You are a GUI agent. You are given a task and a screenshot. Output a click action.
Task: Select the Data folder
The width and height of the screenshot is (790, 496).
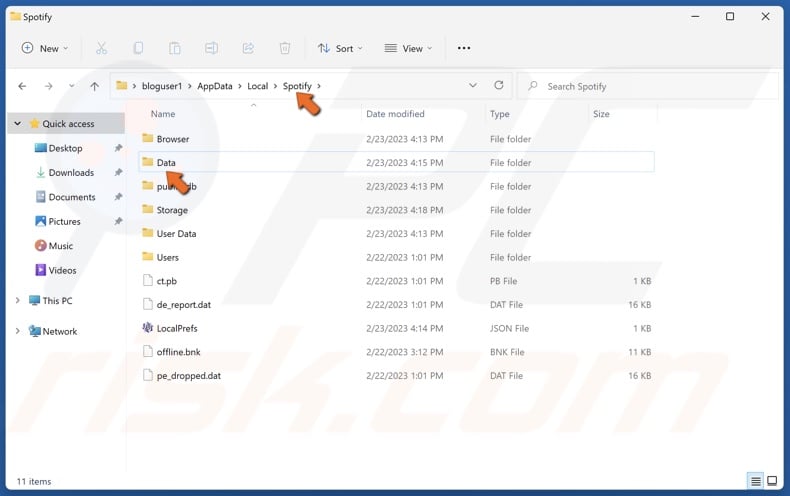pyautogui.click(x=166, y=162)
